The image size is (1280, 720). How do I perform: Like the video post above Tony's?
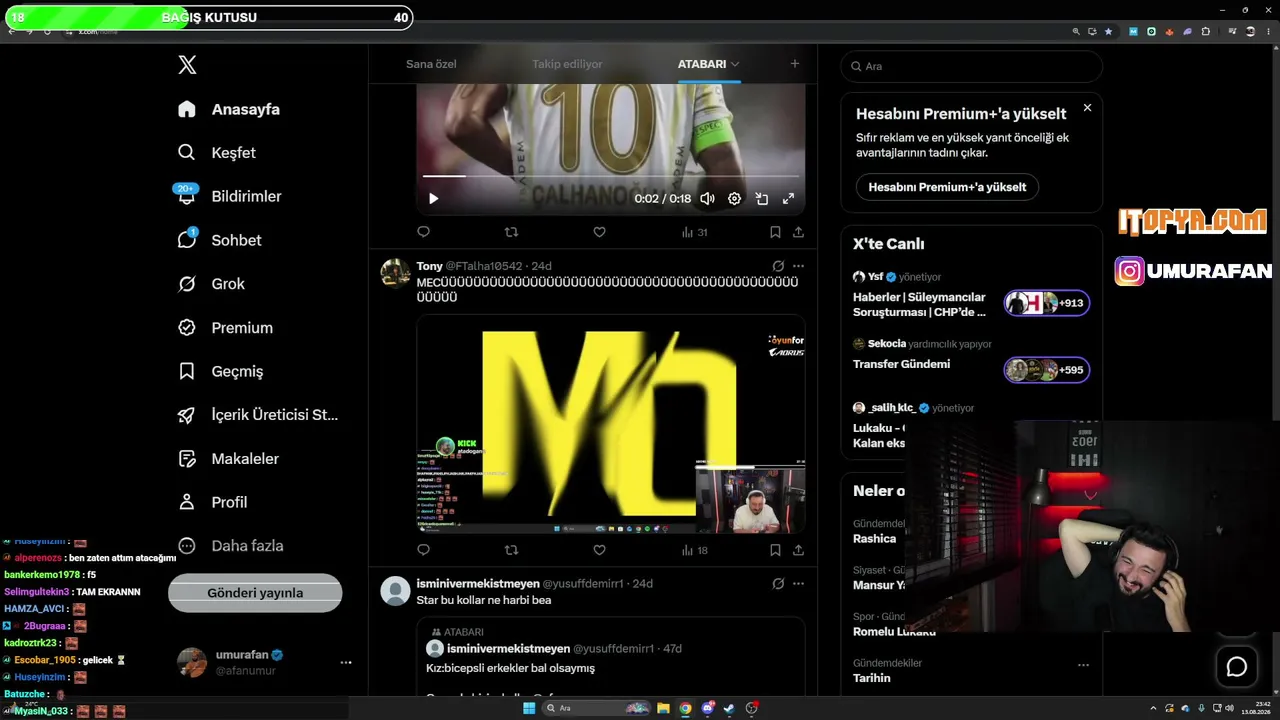[x=599, y=232]
